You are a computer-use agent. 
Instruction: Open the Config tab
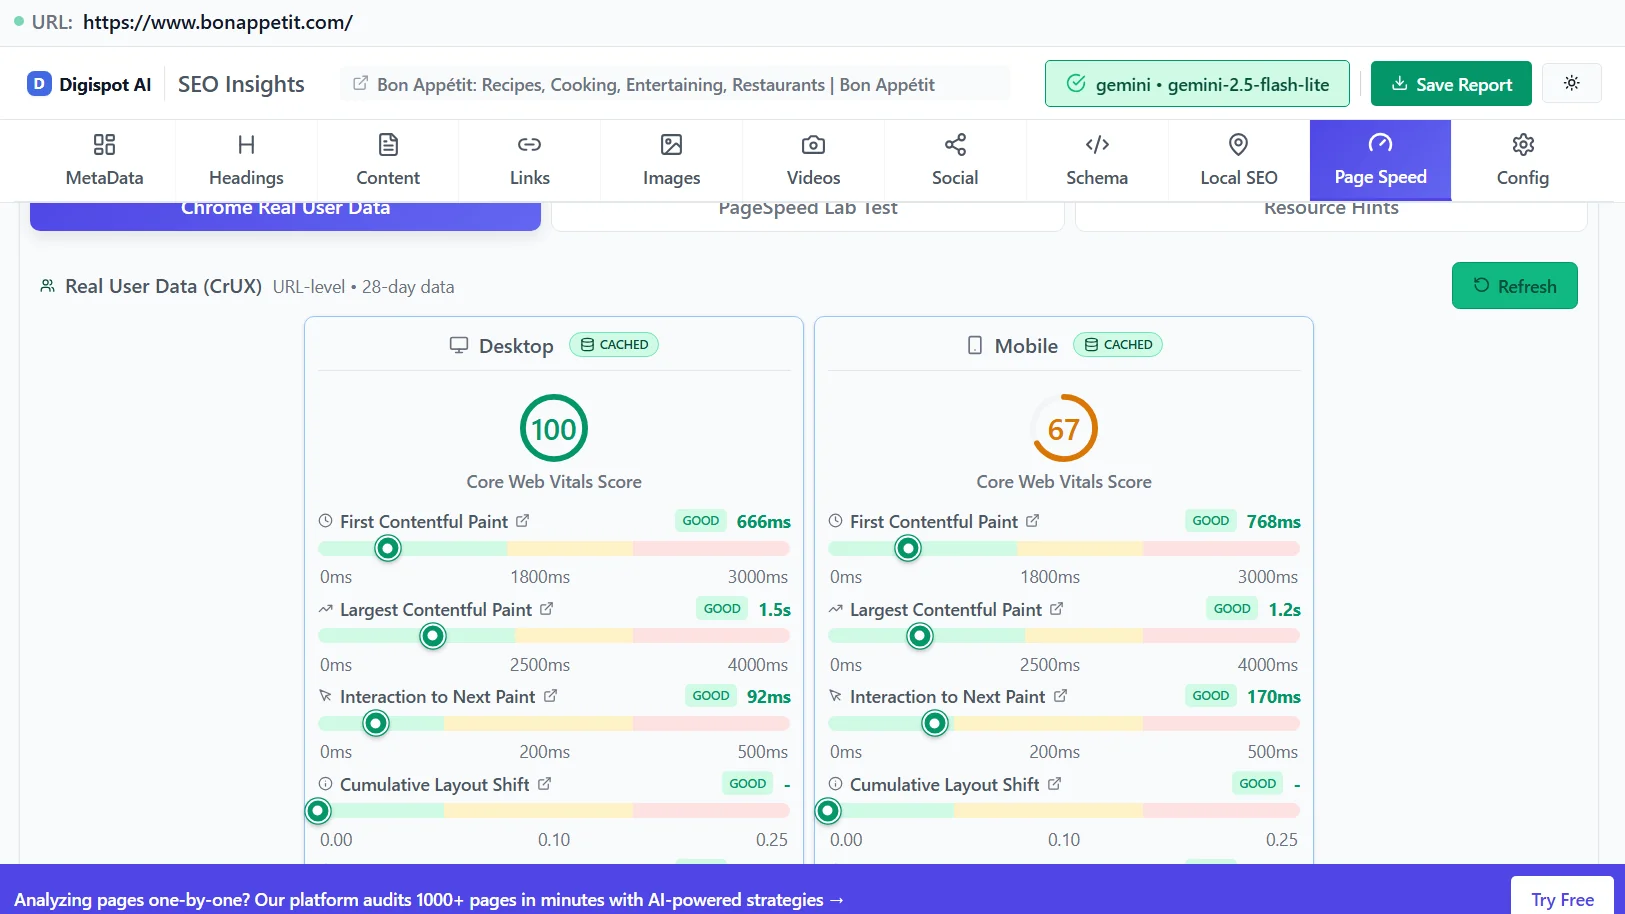pyautogui.click(x=1523, y=161)
